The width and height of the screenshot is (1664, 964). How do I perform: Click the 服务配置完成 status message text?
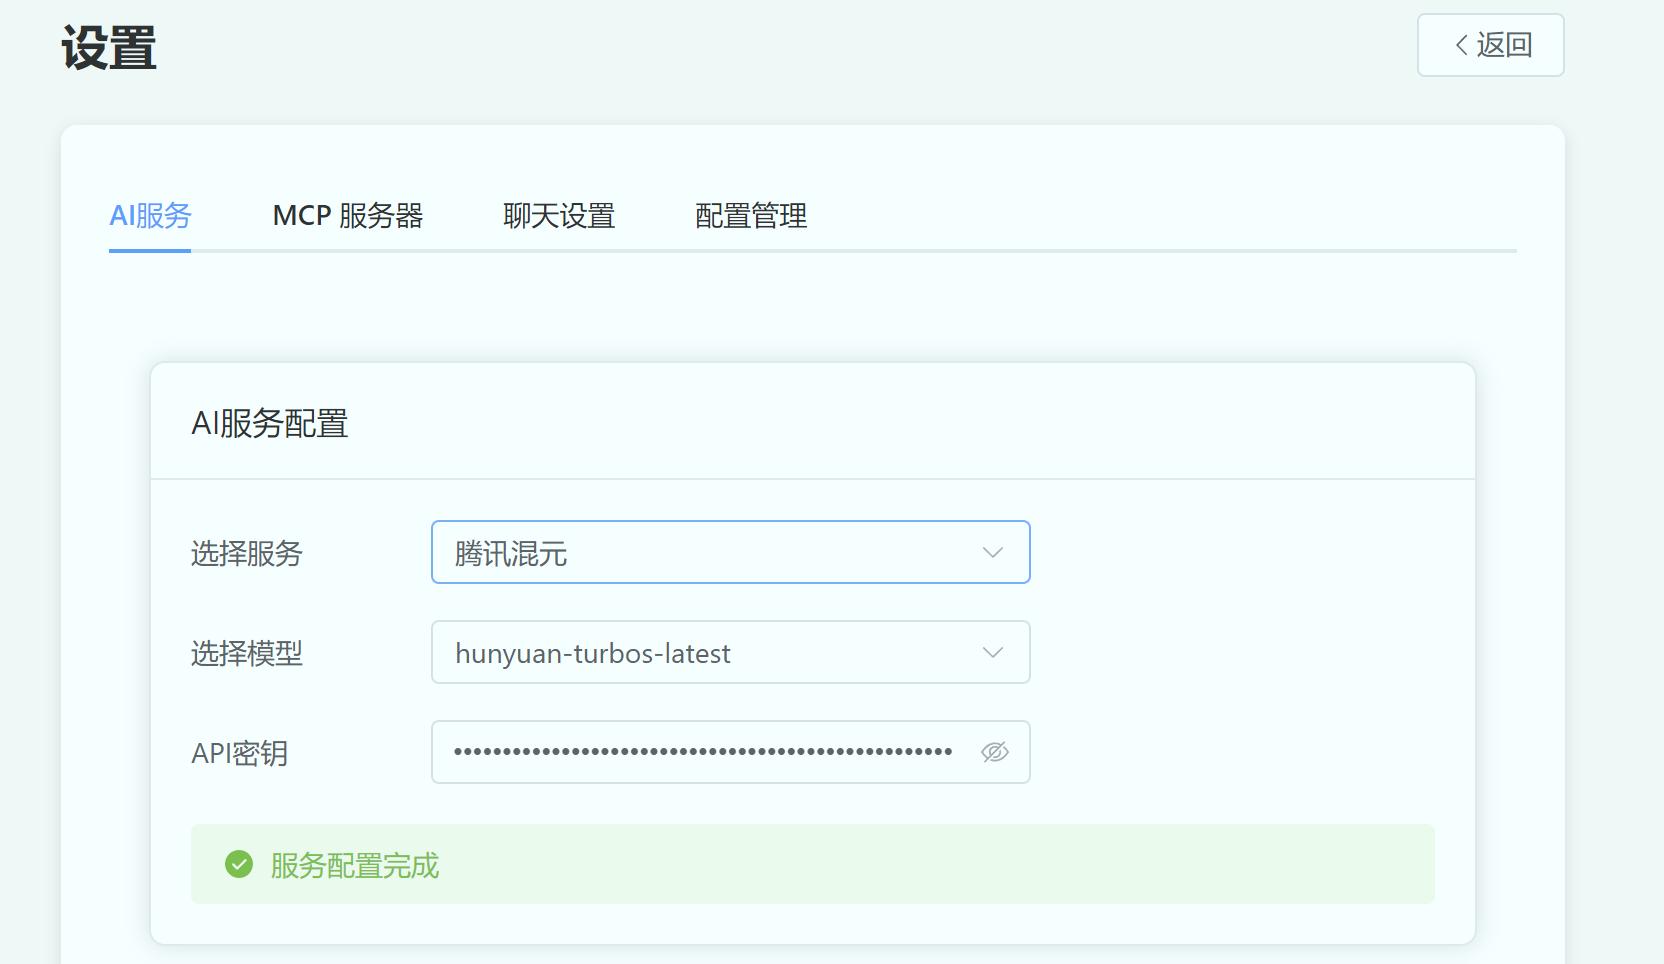(x=355, y=865)
